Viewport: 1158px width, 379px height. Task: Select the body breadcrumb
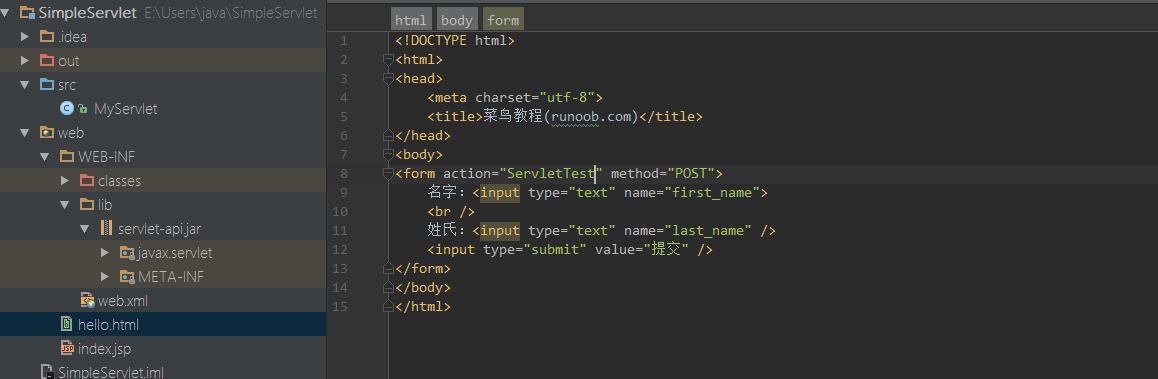[456, 20]
